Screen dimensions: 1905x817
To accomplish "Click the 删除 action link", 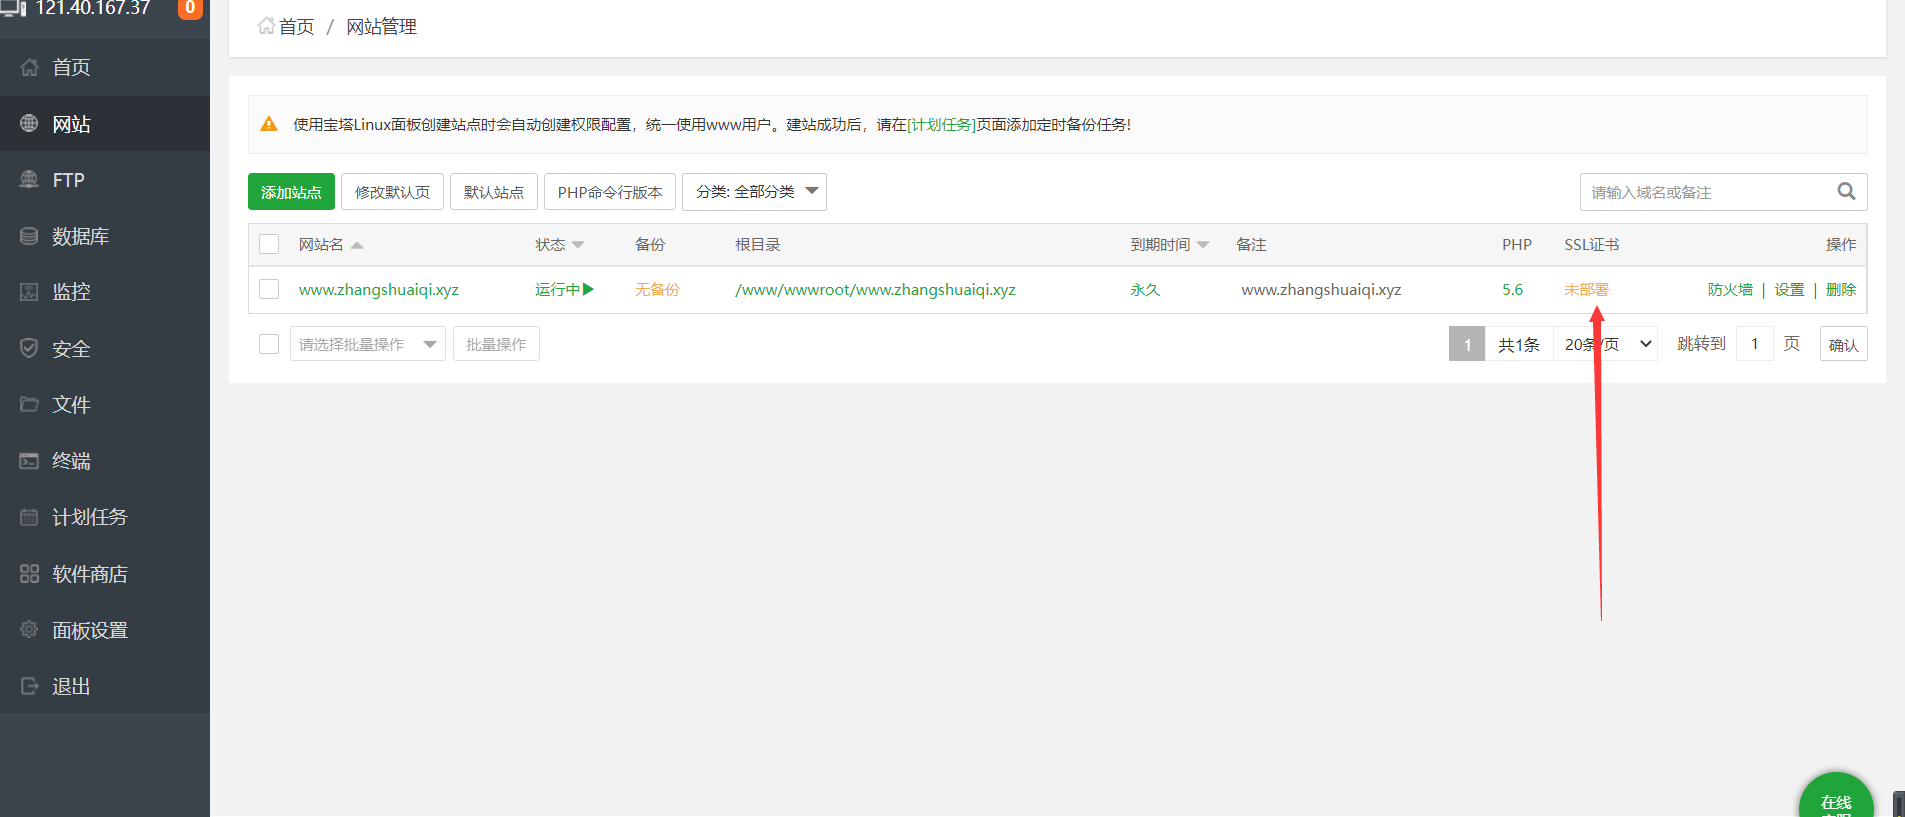I will click(1841, 289).
